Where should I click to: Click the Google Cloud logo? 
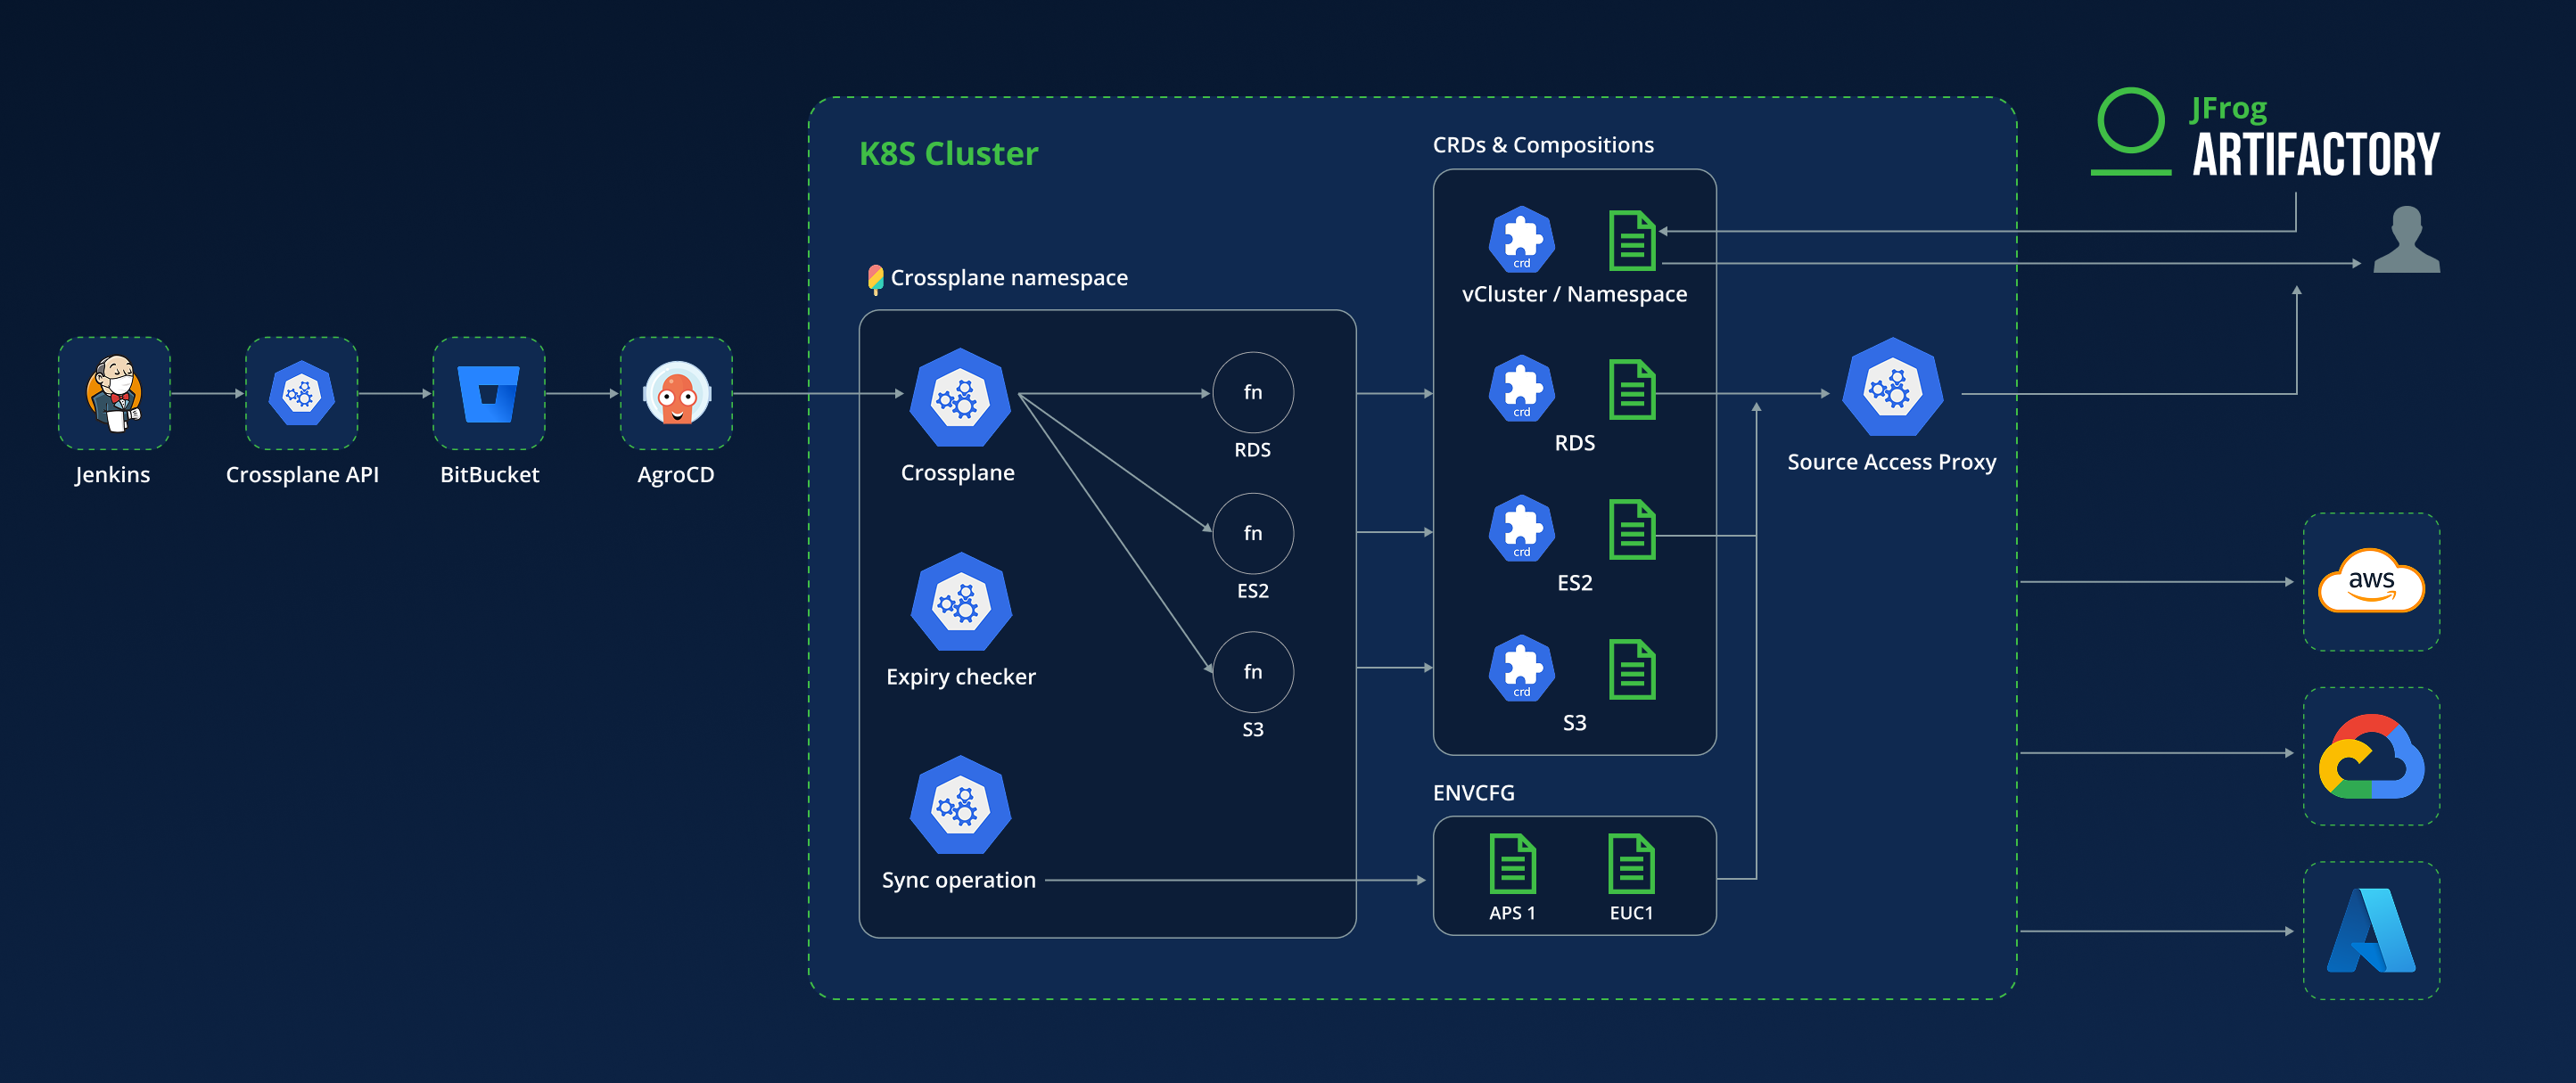pos(2370,756)
